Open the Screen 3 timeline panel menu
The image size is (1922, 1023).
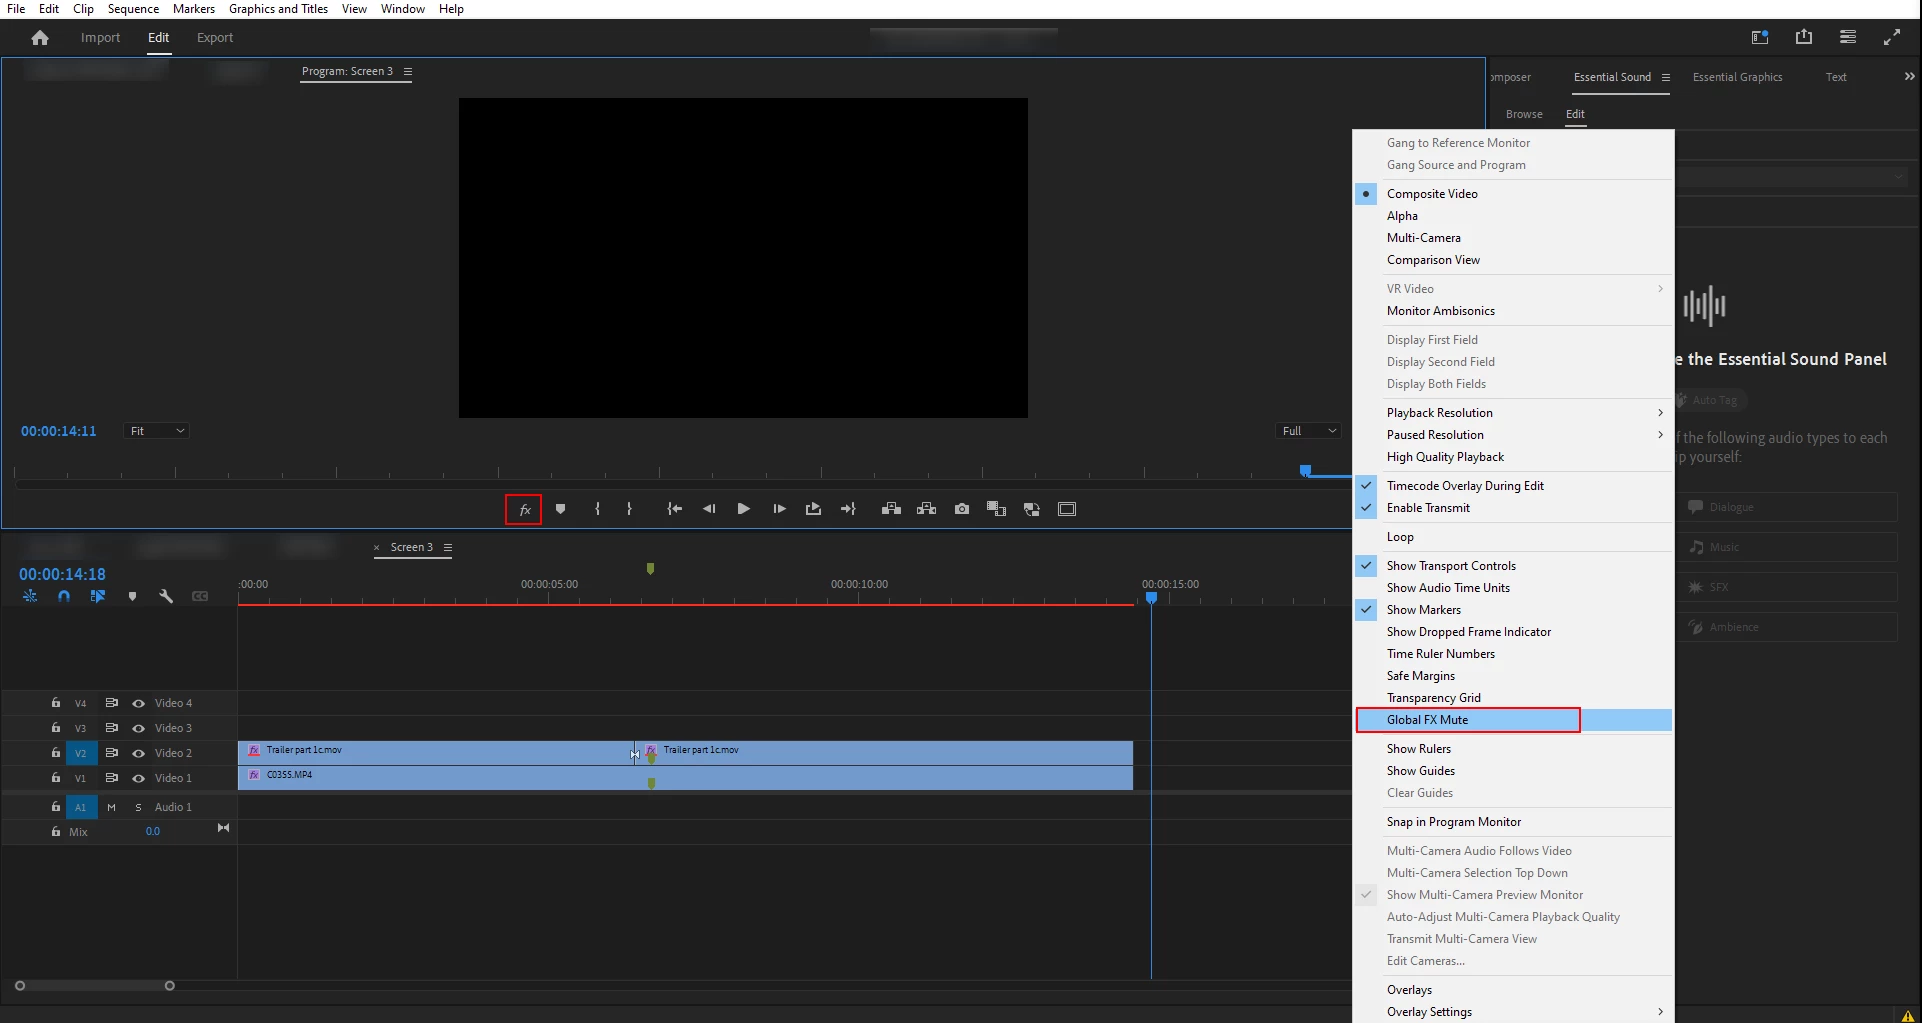448,547
